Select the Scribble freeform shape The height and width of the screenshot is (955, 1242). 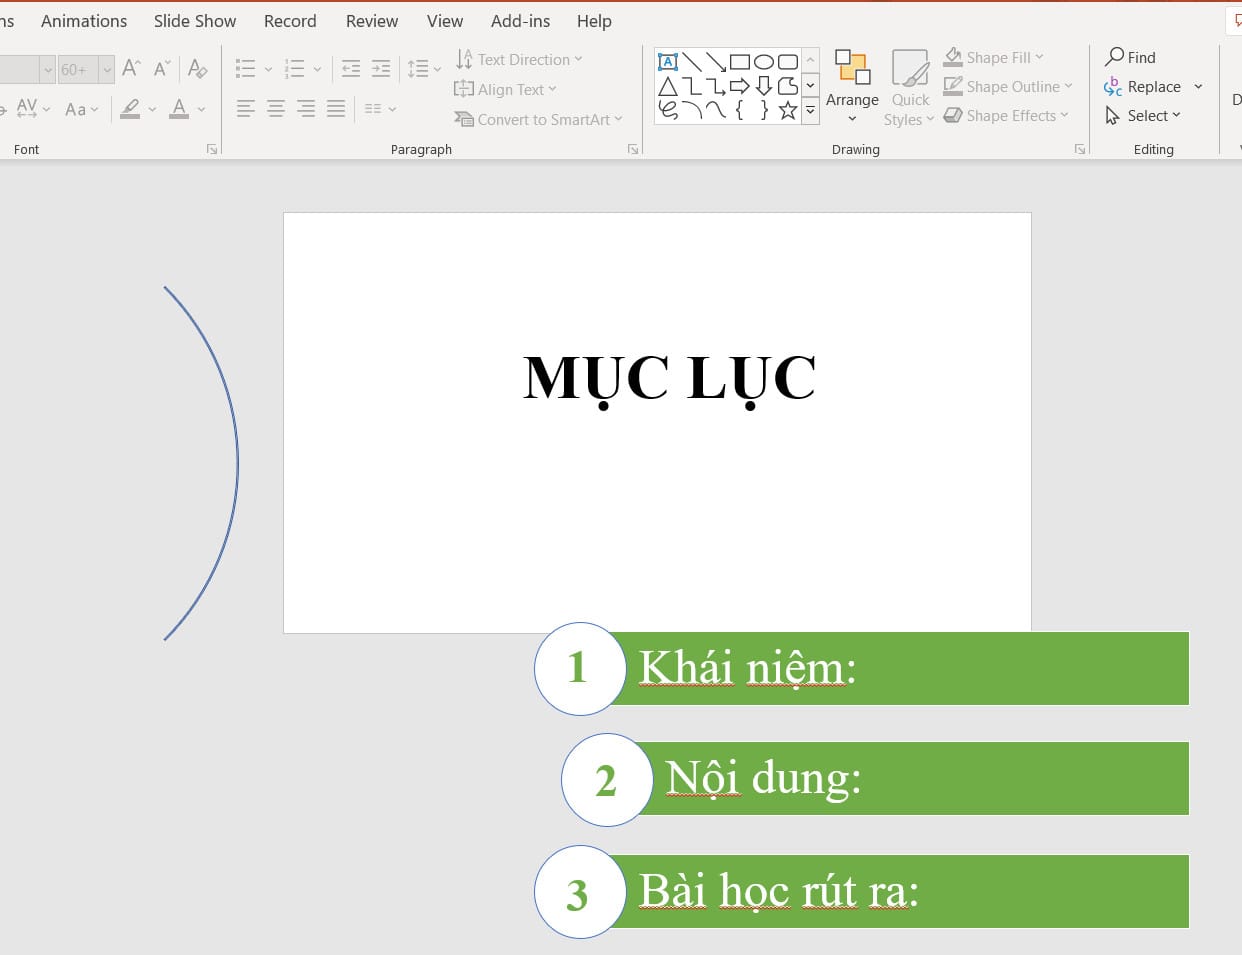click(668, 110)
